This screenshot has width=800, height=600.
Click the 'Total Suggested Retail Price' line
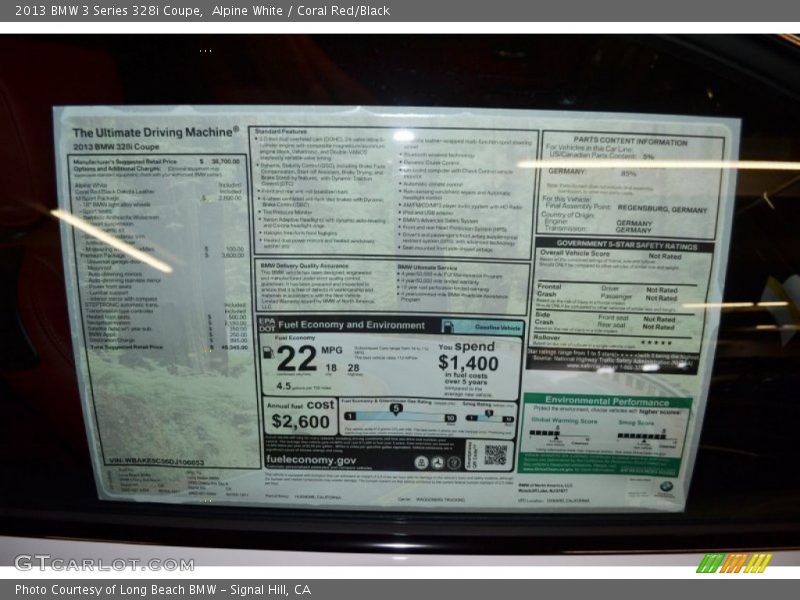click(x=169, y=347)
